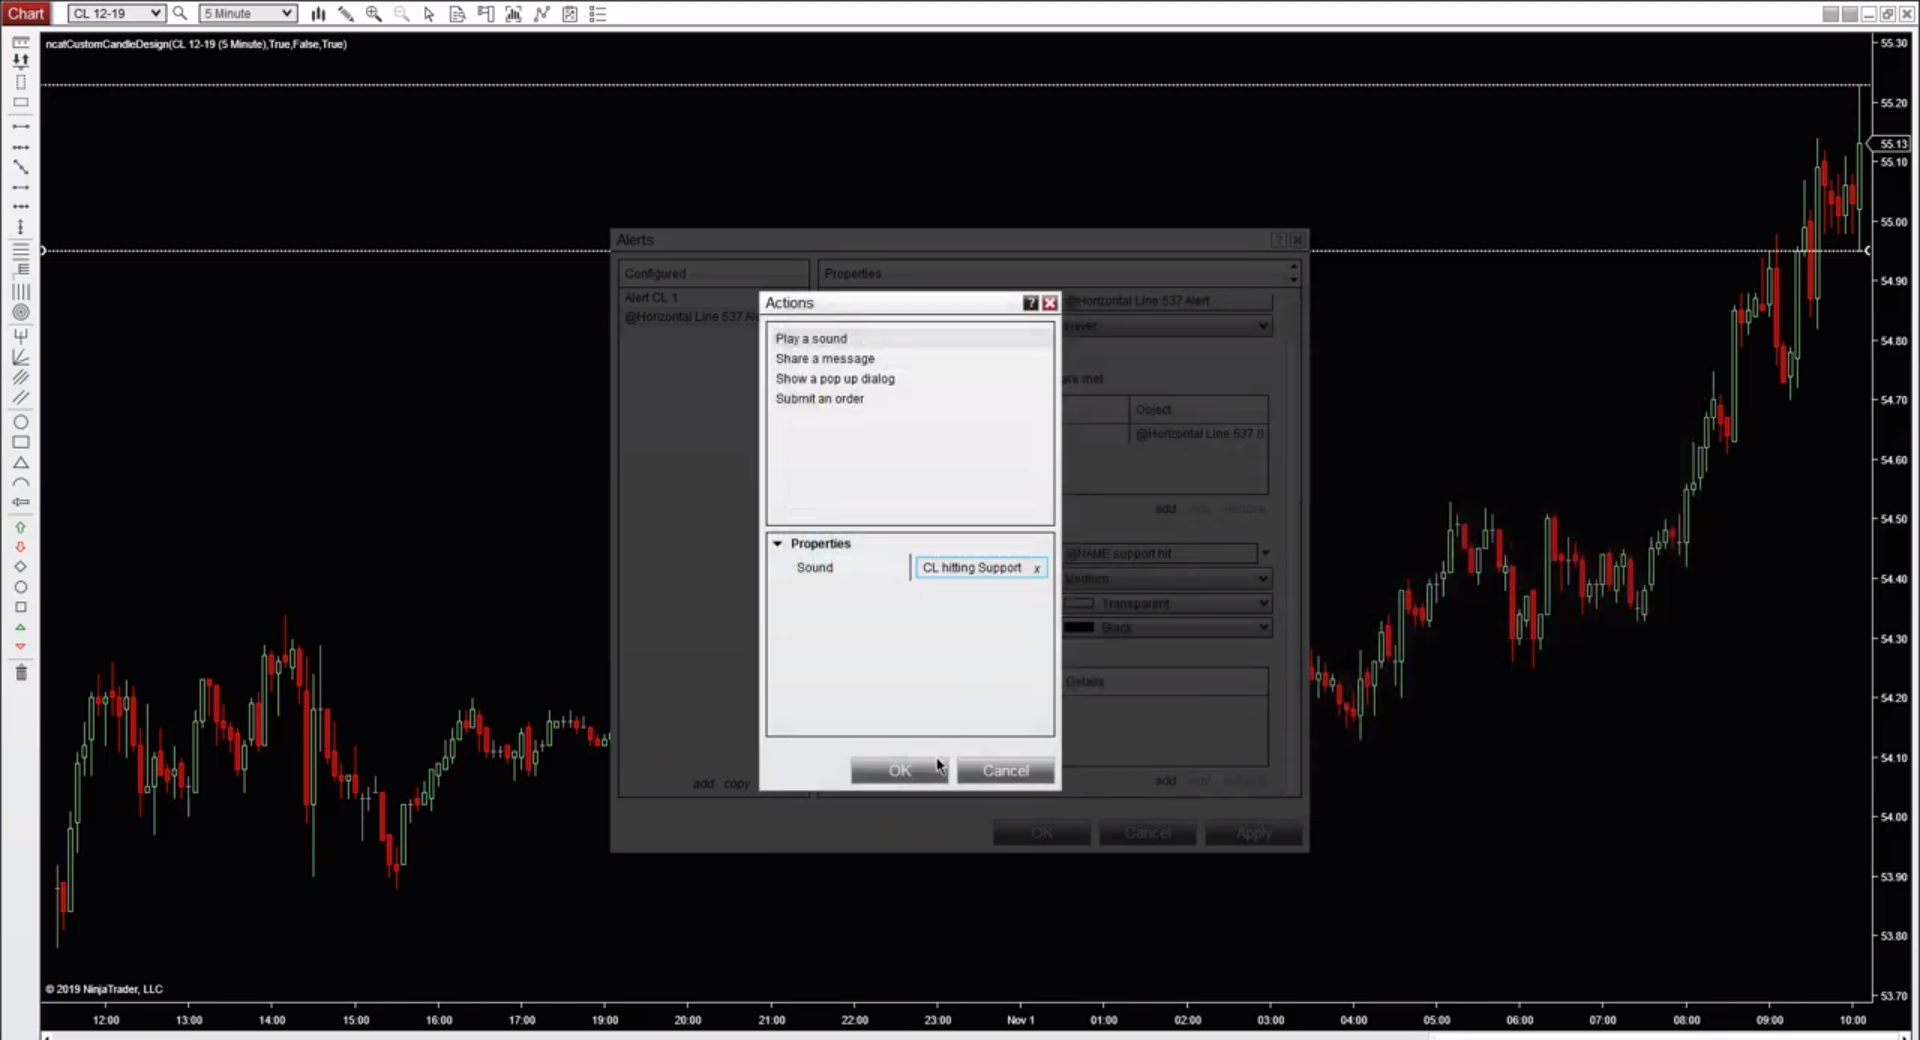Open the drawing tools pencil icon
Viewport: 1920px width, 1040px height.
pos(346,14)
